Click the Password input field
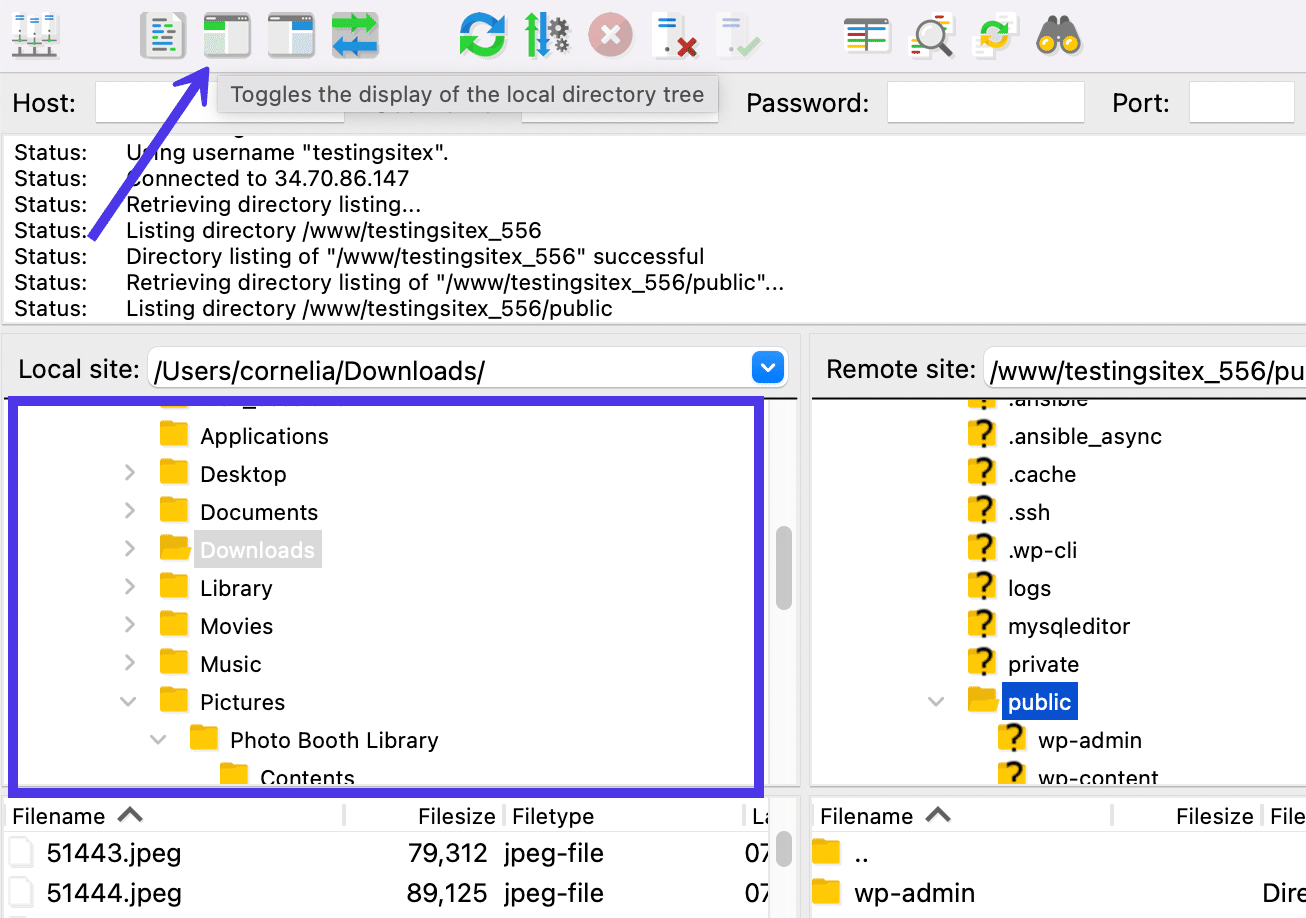Viewport: 1306px width, 918px height. click(985, 101)
